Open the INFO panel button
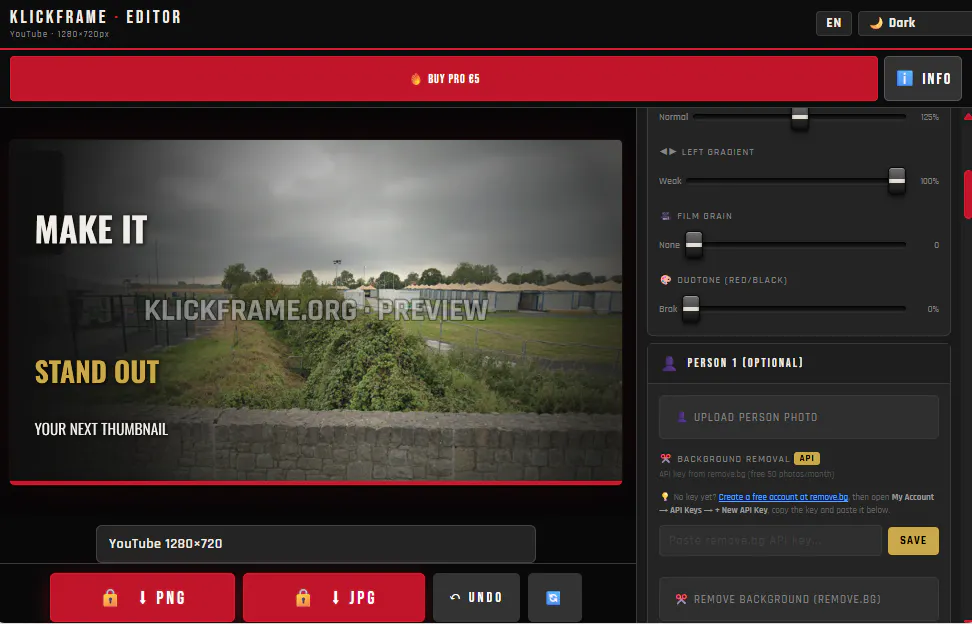This screenshot has height=624, width=972. click(x=922, y=79)
